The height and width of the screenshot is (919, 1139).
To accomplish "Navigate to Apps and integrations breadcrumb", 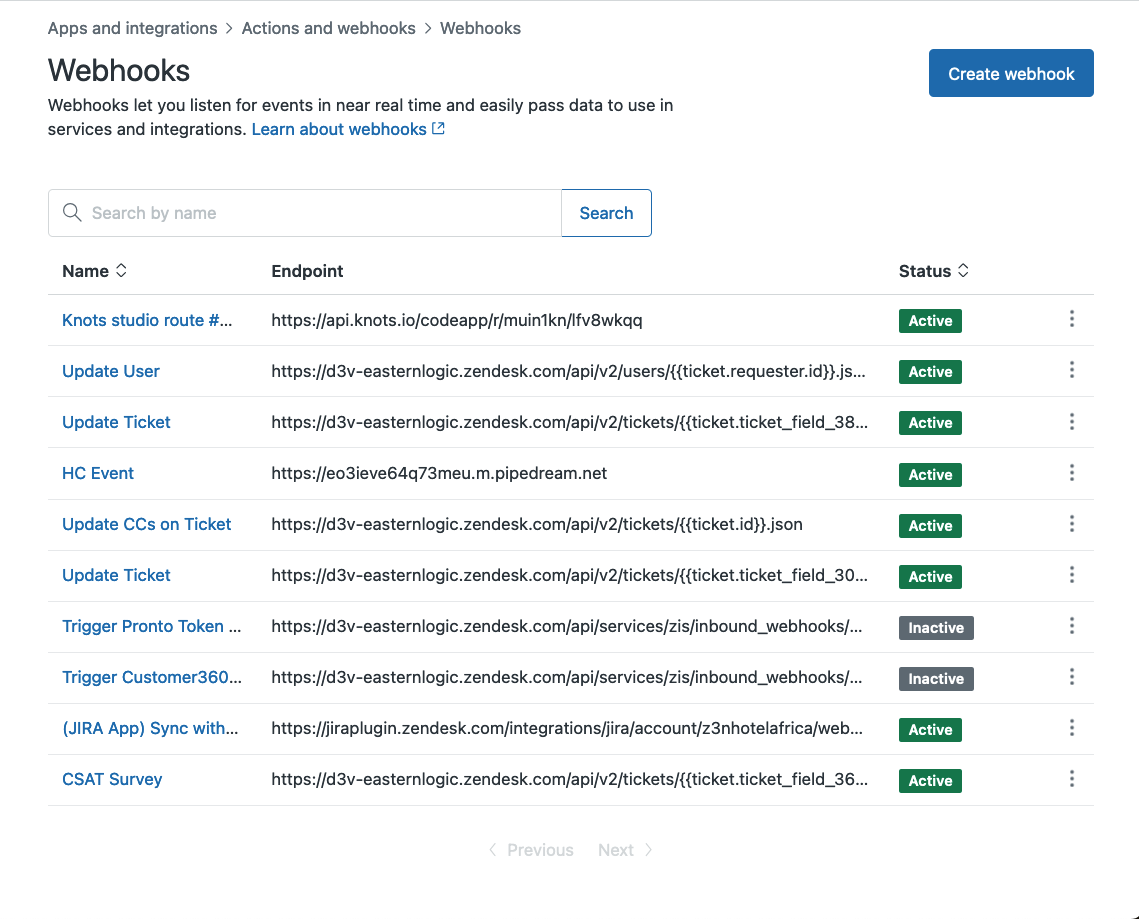I will [131, 28].
